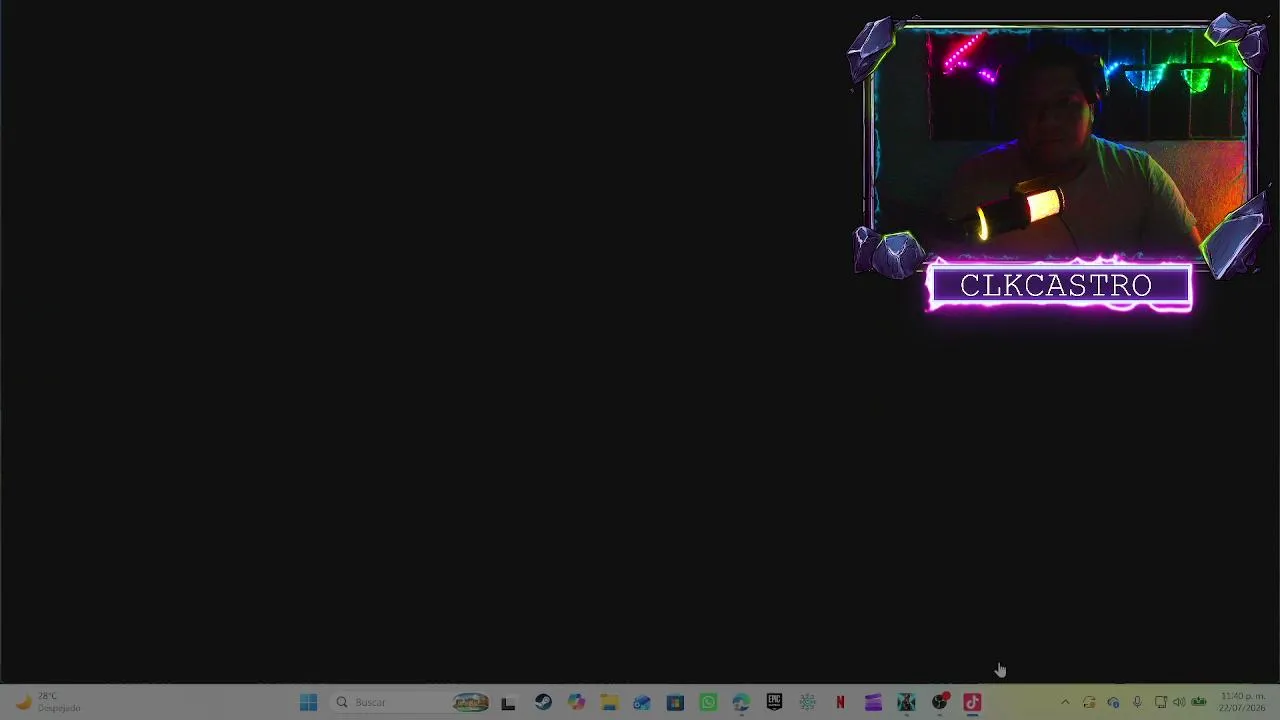
Task: Open the clock and date panel
Action: 1242,702
